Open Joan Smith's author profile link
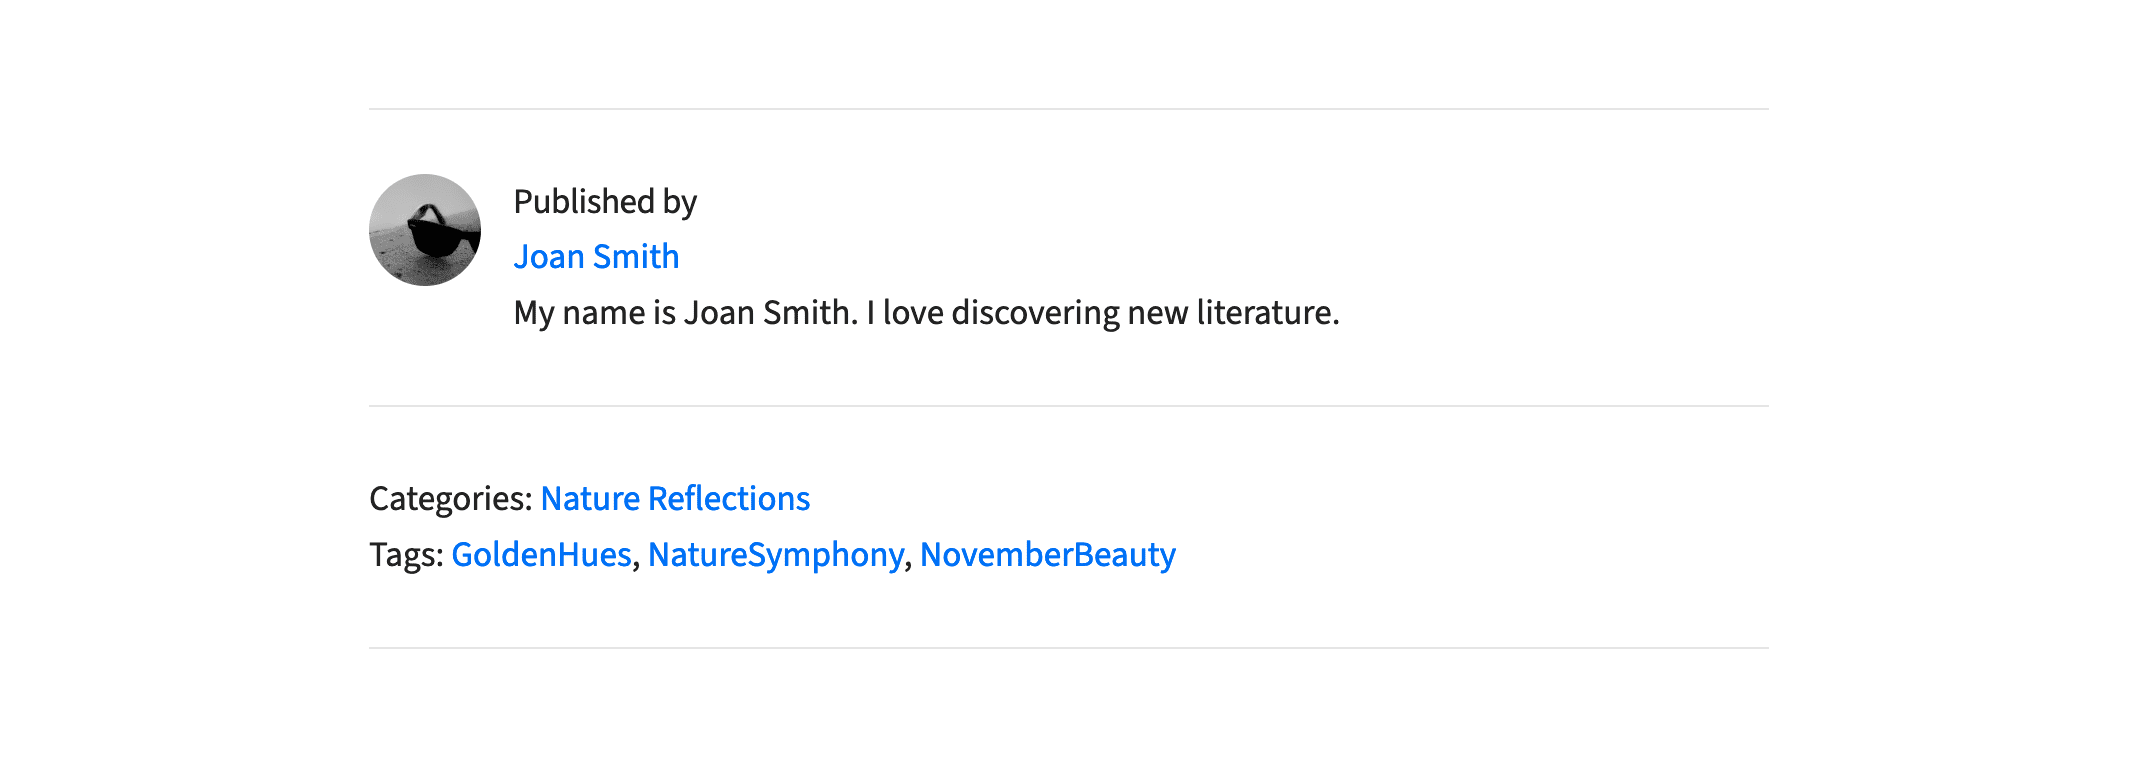Screen dimensions: 2142x772 click(x=596, y=257)
